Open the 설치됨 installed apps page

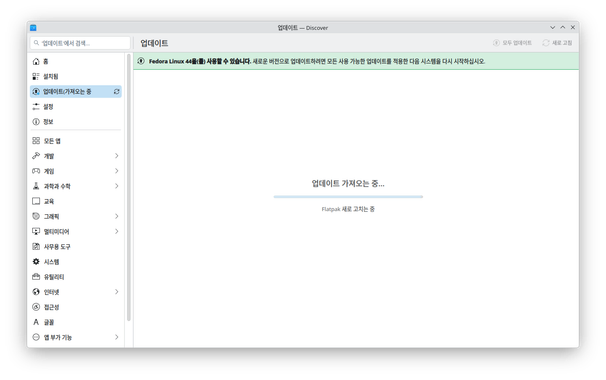76,77
